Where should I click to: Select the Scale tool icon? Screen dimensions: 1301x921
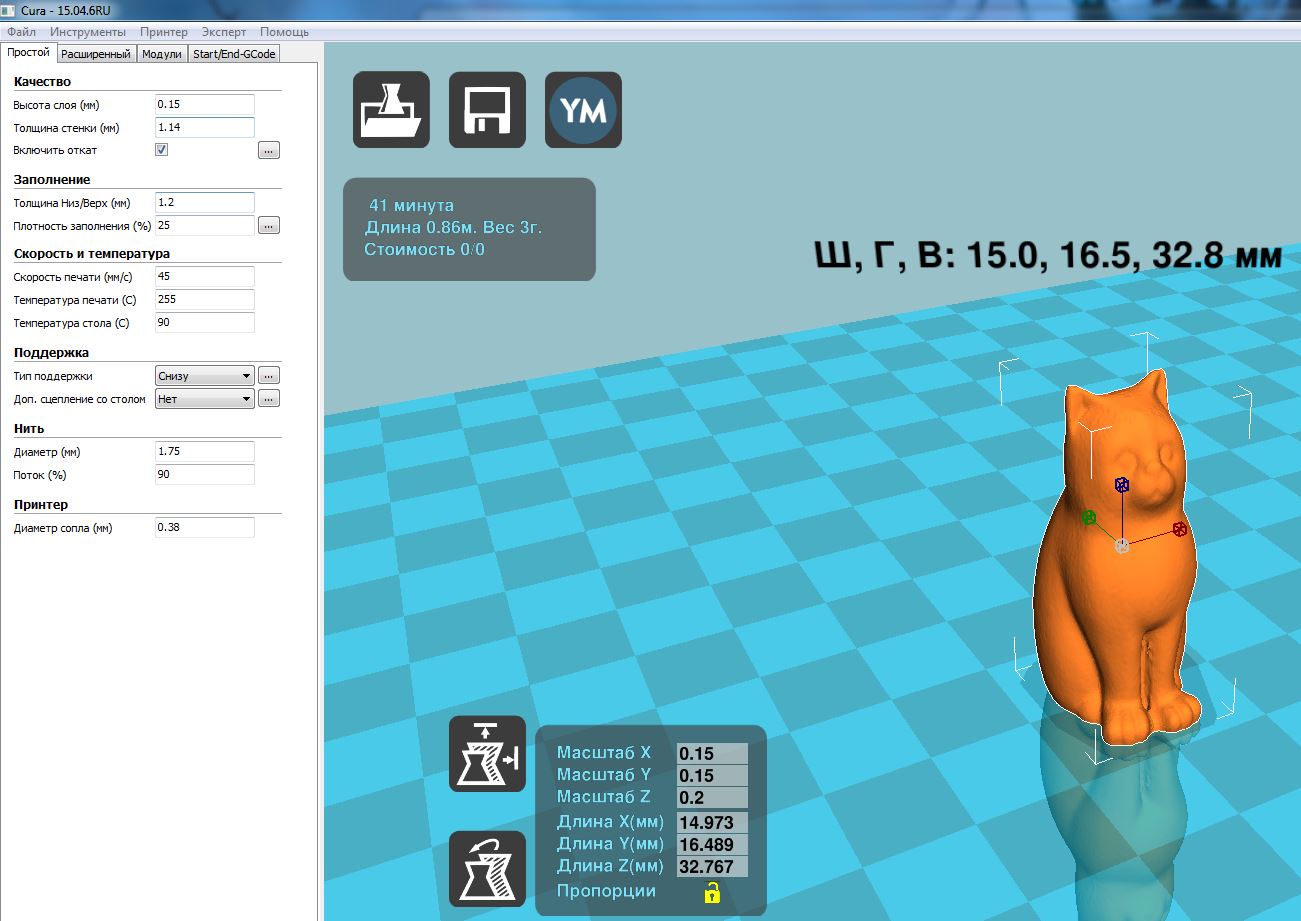tap(487, 753)
